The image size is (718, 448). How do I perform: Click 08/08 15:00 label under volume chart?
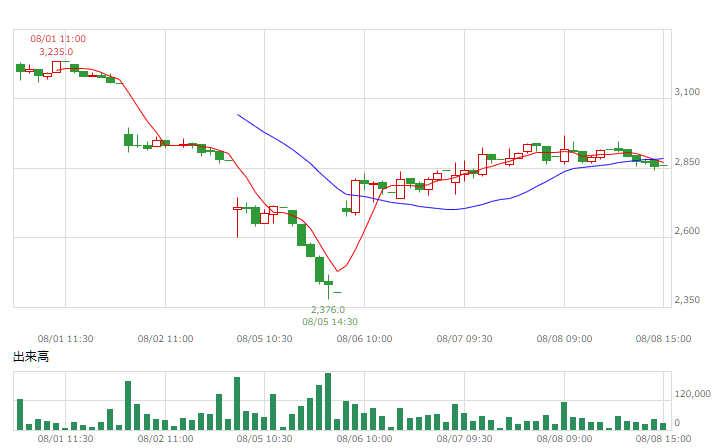pos(663,438)
